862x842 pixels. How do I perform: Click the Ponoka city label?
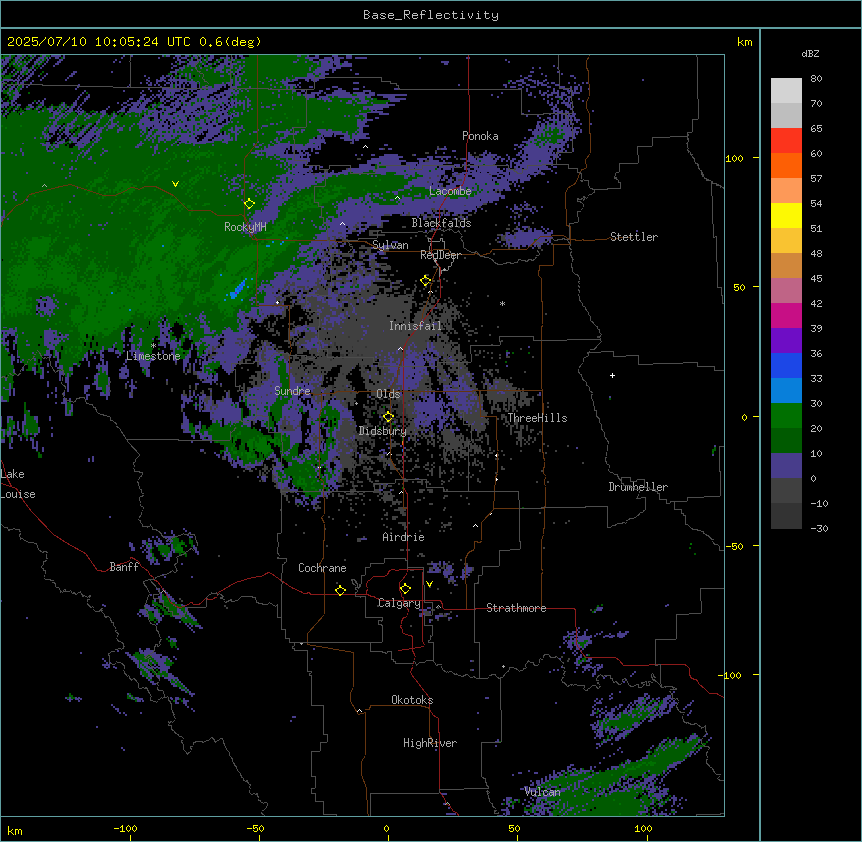point(480,136)
